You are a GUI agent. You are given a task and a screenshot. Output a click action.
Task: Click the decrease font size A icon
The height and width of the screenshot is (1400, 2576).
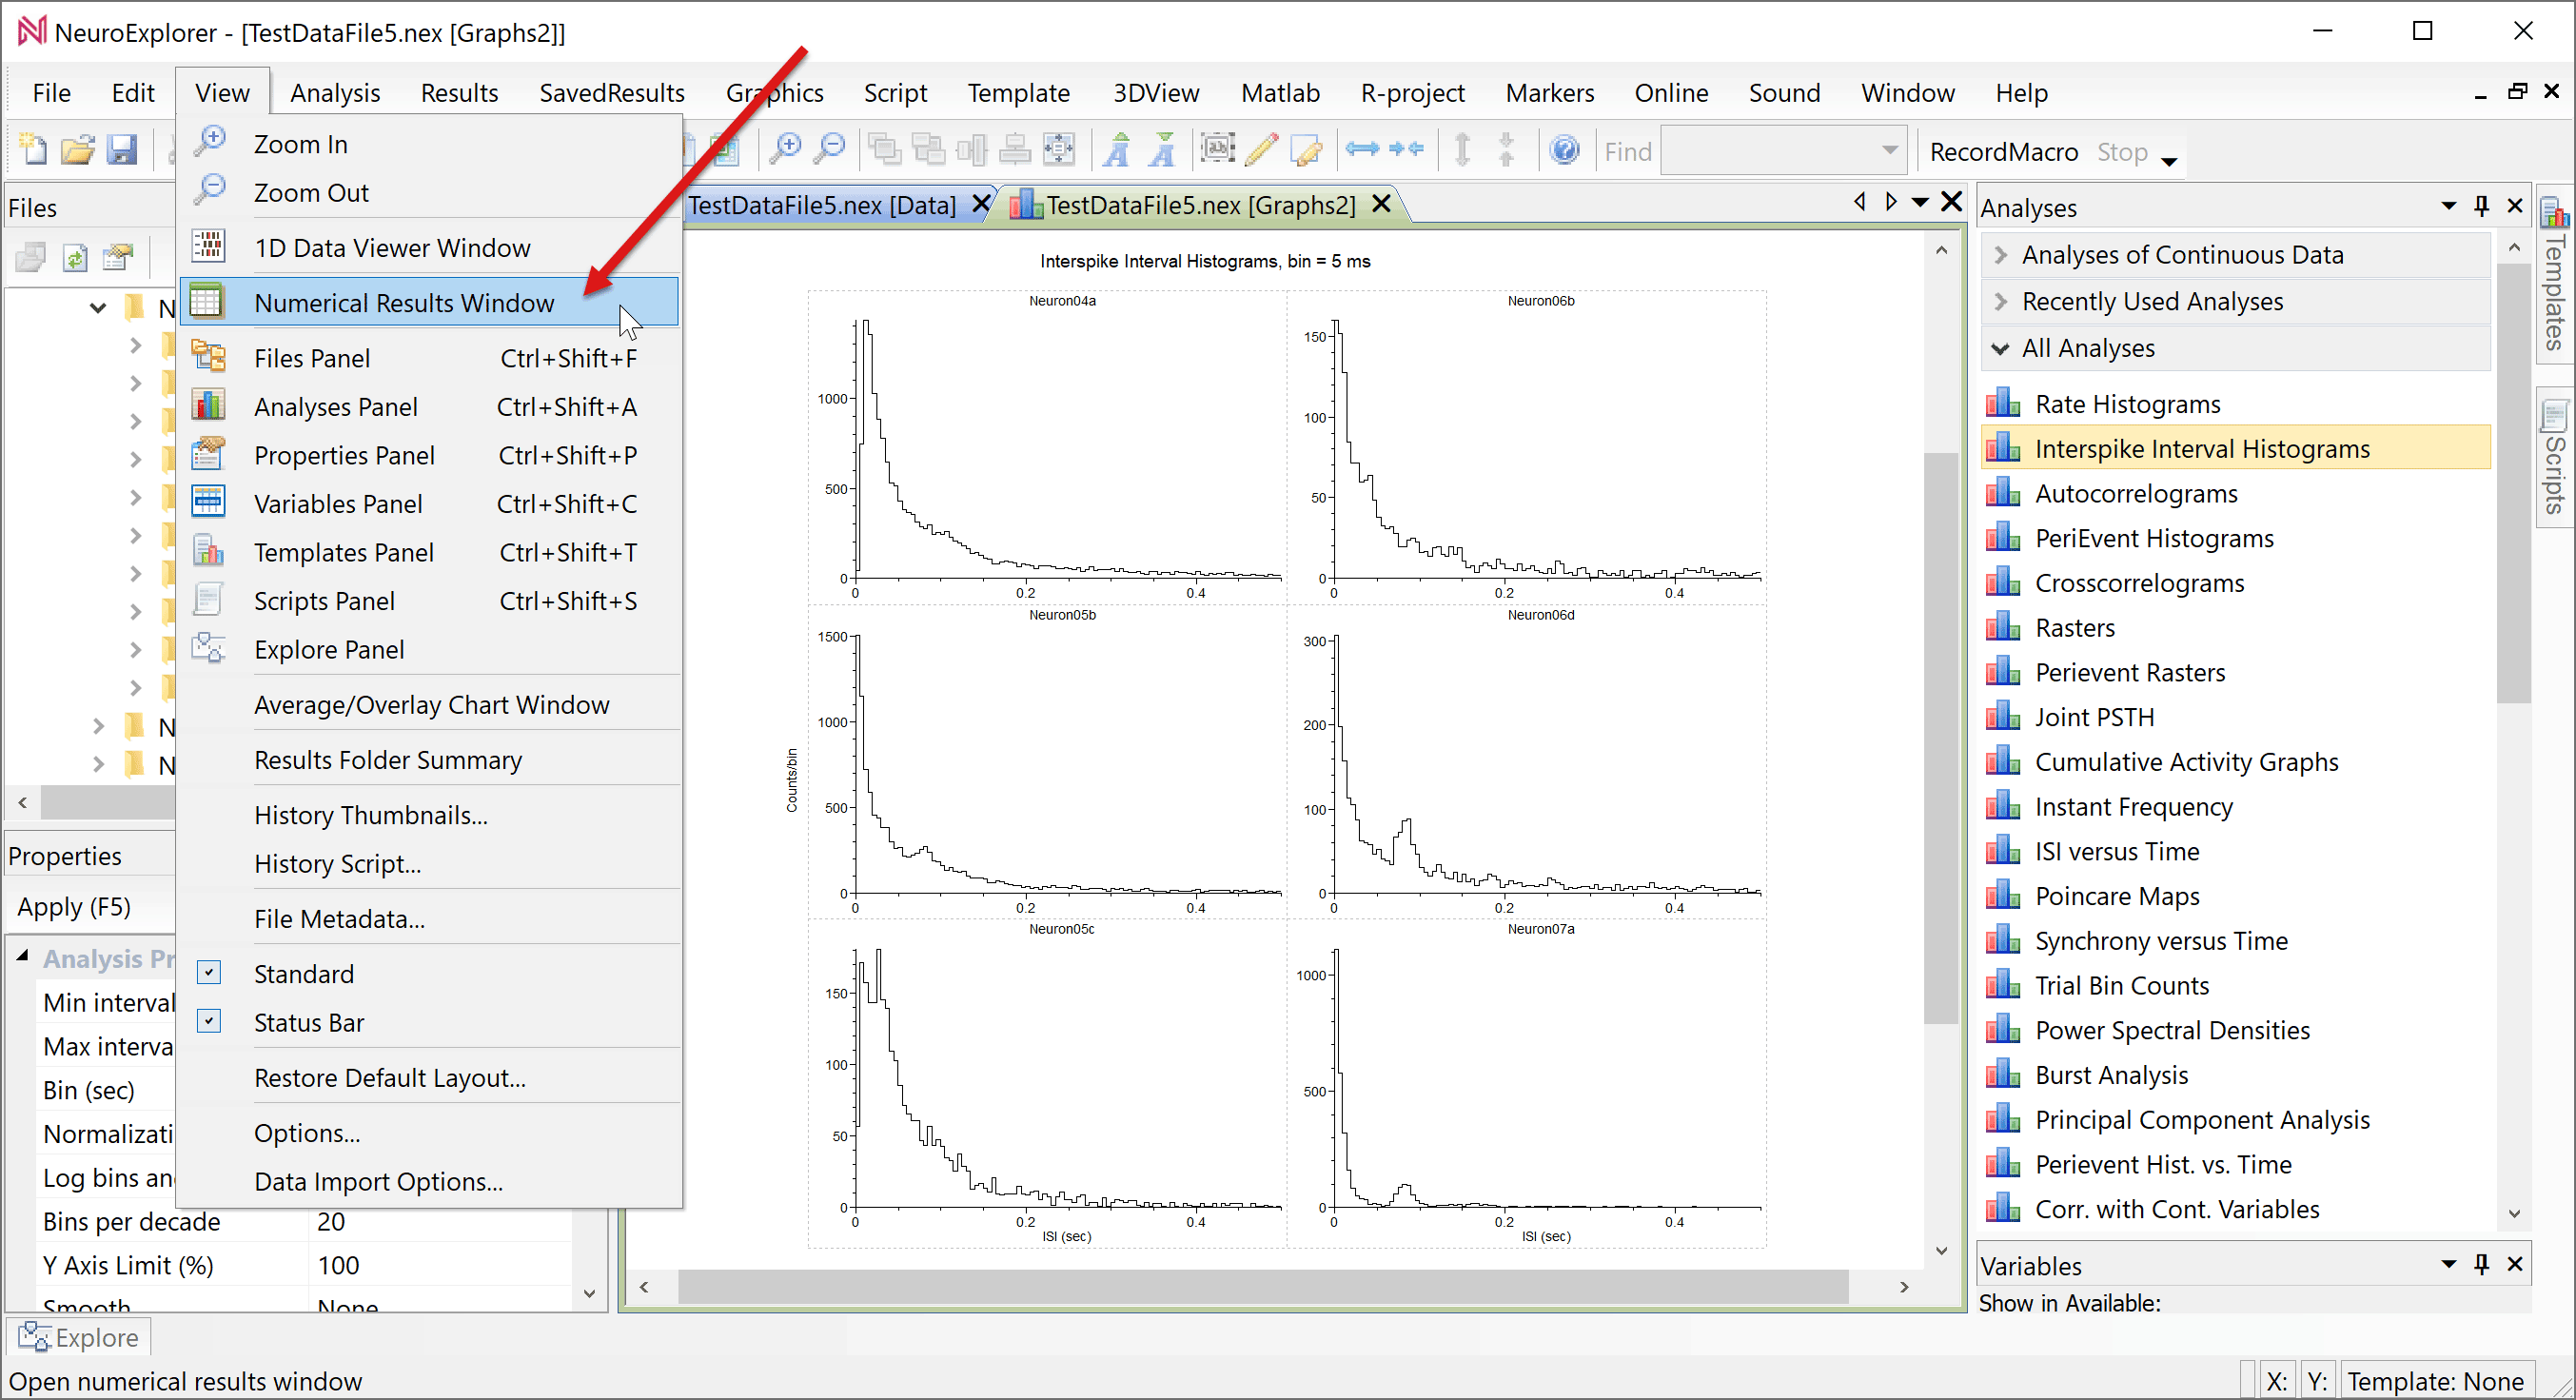(x=1162, y=150)
